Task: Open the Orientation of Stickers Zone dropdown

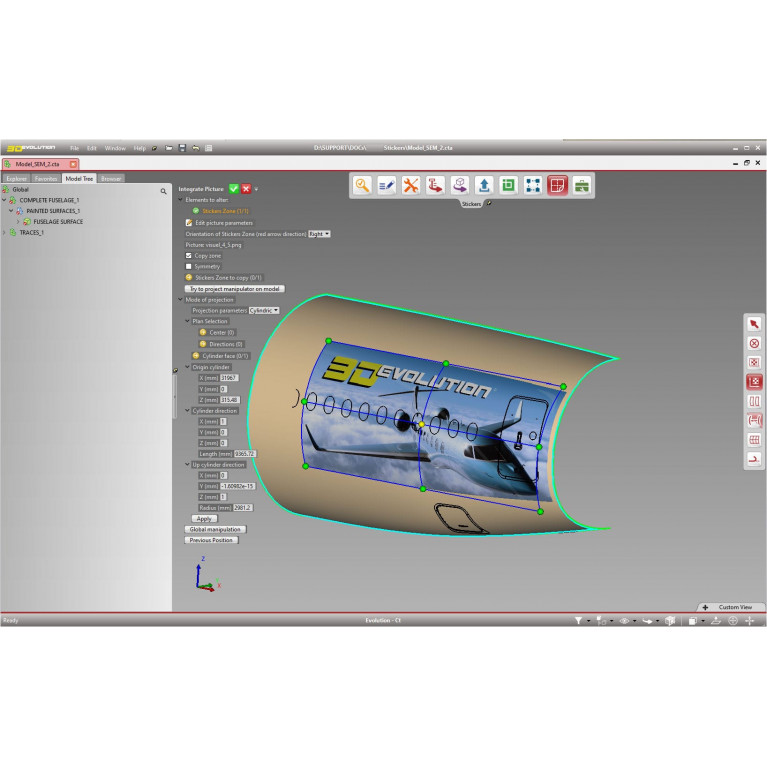Action: pyautogui.click(x=319, y=234)
